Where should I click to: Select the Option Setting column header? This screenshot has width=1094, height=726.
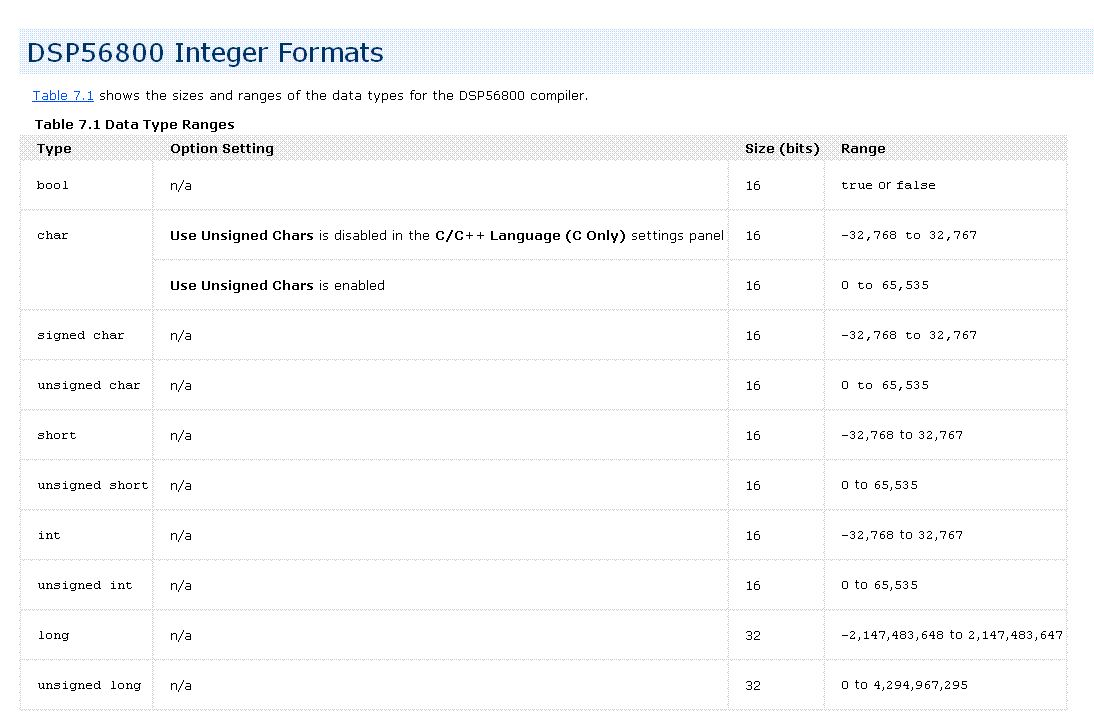pyautogui.click(x=221, y=149)
